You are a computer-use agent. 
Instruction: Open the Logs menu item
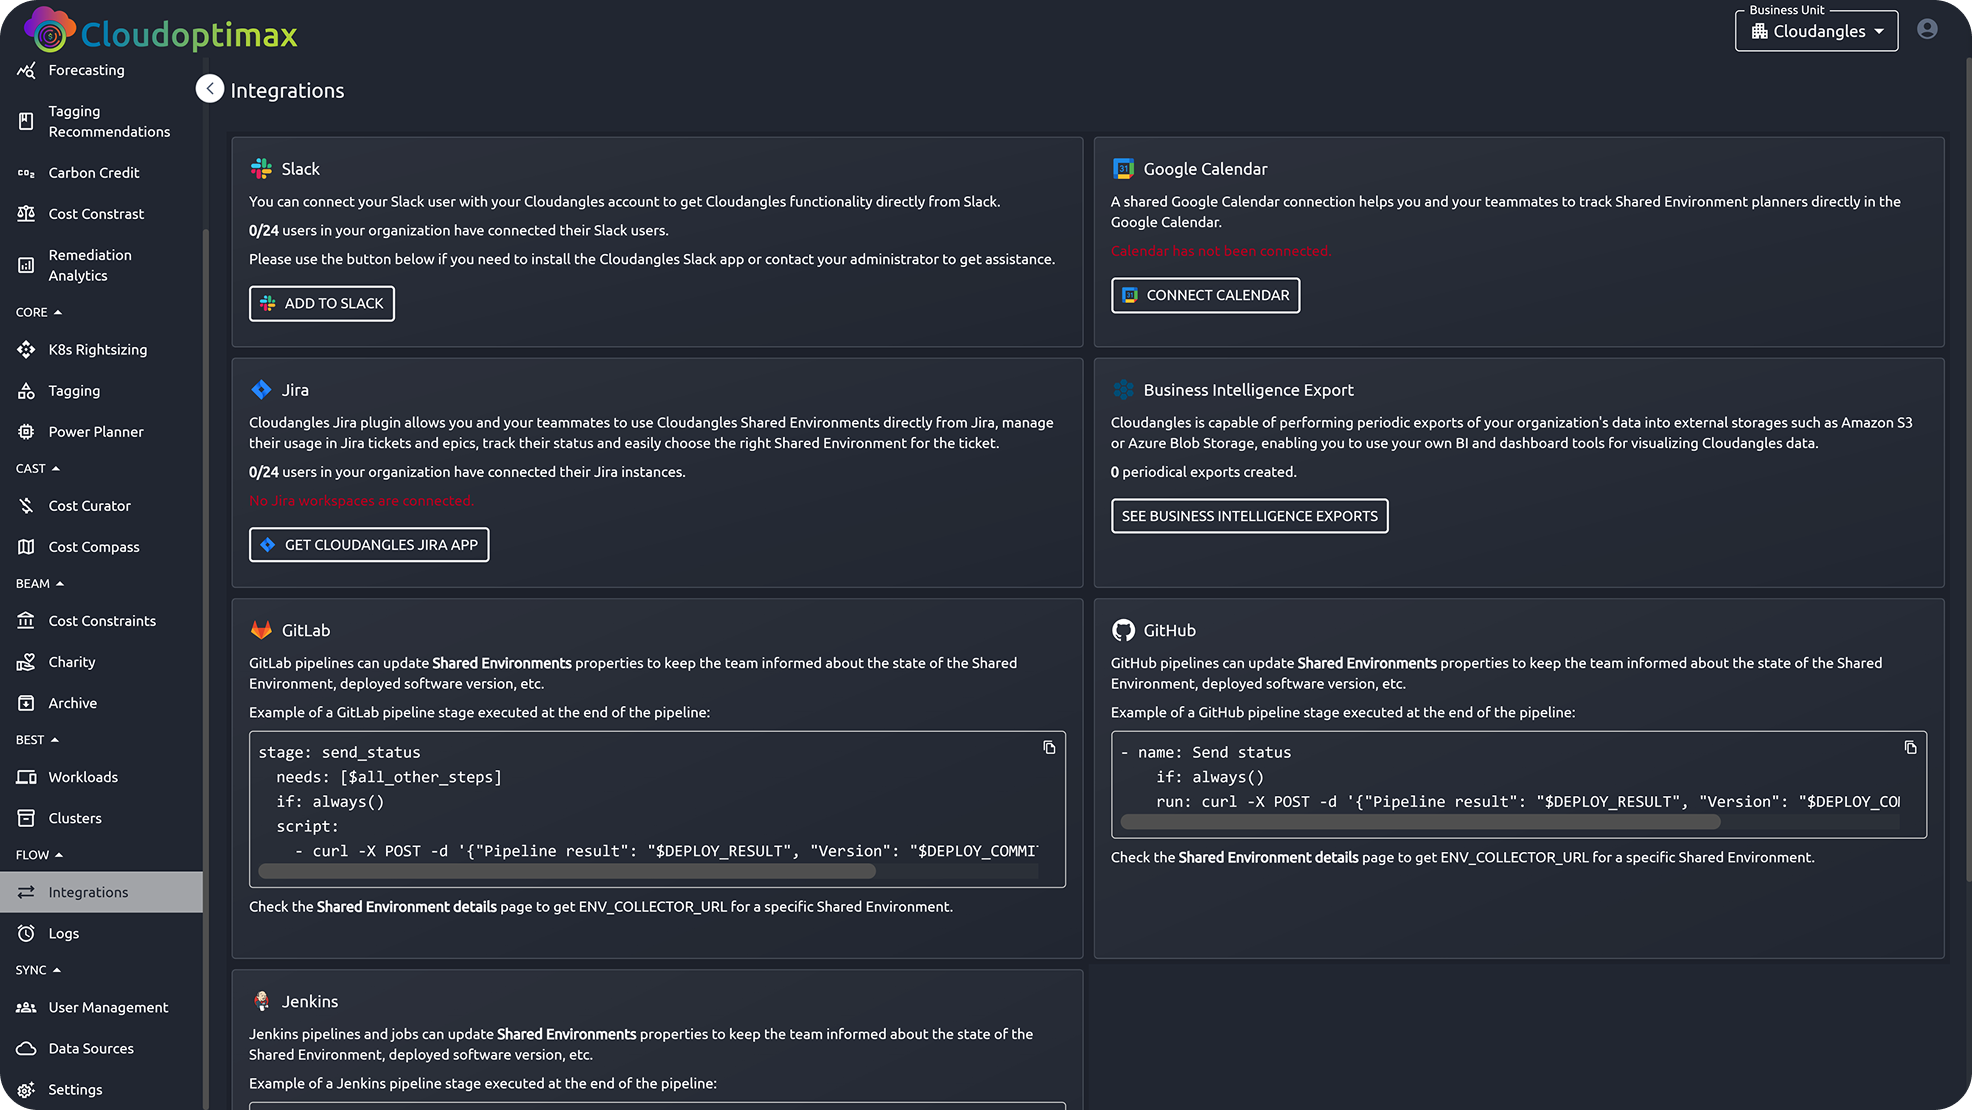tap(101, 933)
